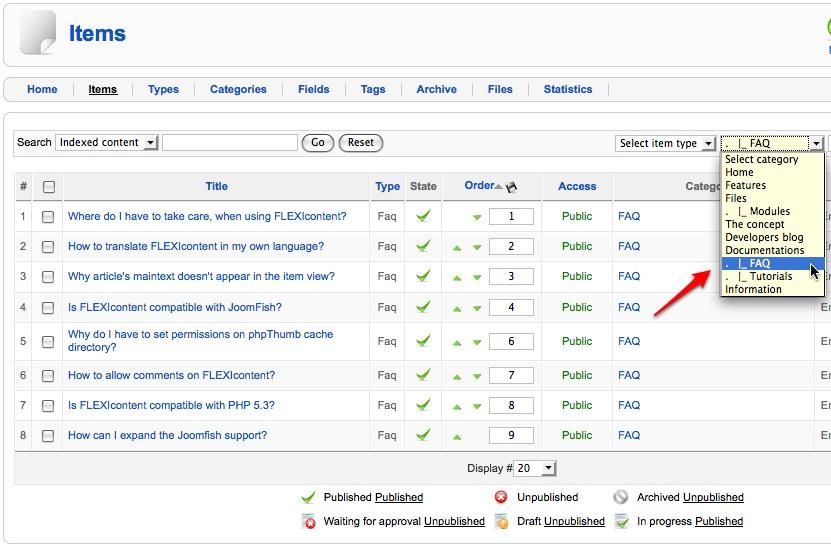Image resolution: width=831 pixels, height=547 pixels.
Task: Choose Home in category list
Action: pyautogui.click(x=773, y=172)
